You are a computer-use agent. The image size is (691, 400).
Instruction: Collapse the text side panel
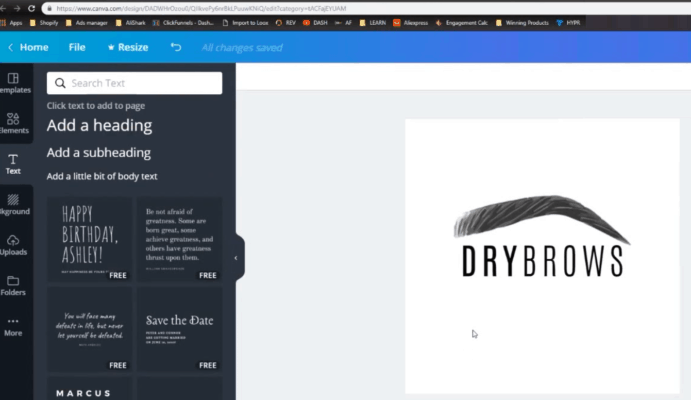coord(236,258)
